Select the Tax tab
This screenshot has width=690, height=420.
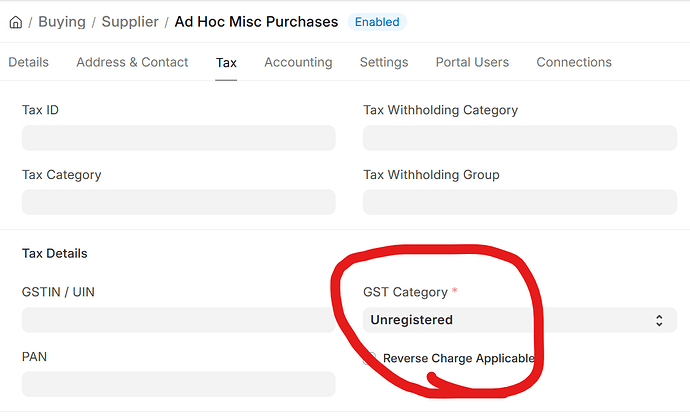tap(226, 62)
